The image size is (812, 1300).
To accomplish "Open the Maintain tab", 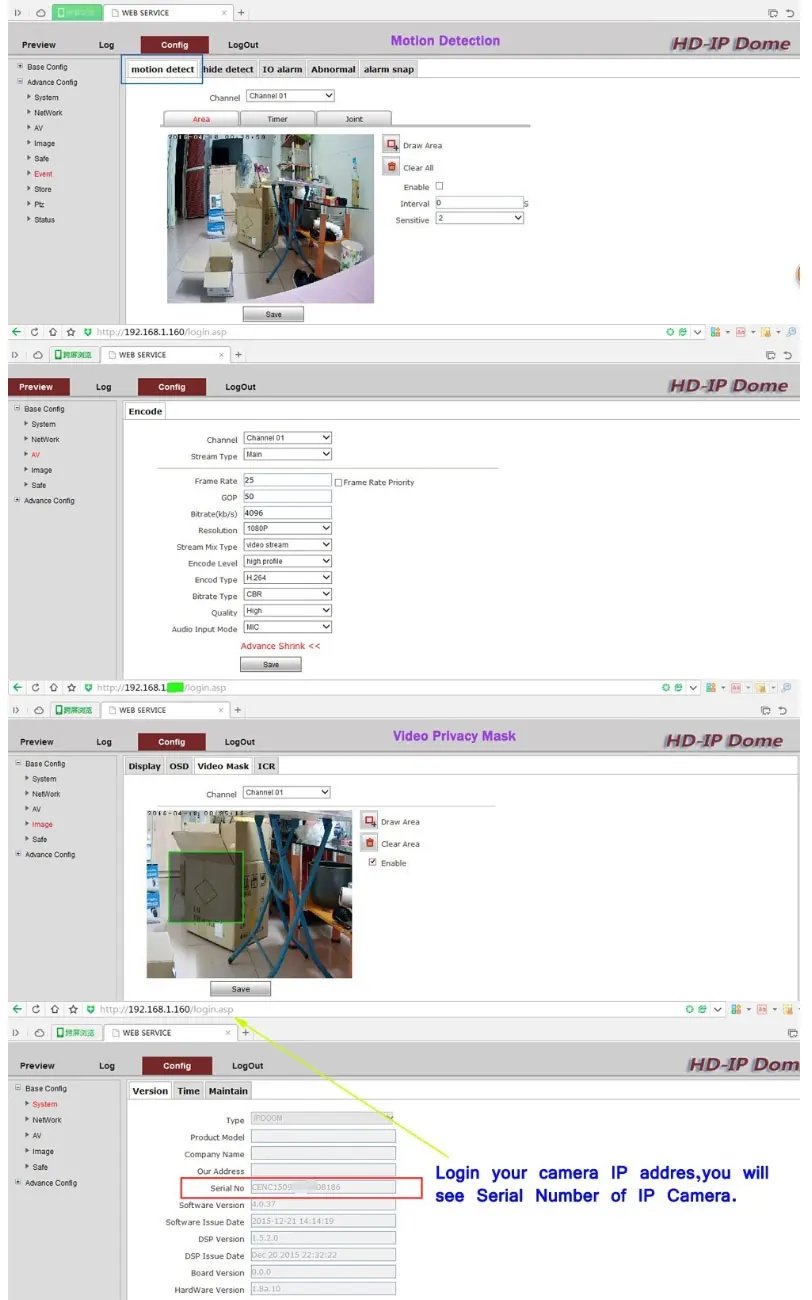I will click(228, 1091).
